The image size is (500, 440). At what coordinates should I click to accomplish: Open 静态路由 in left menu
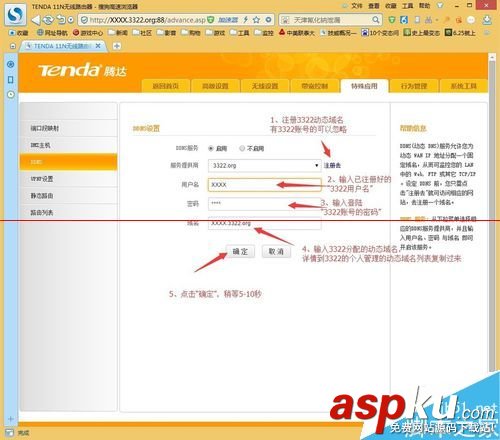point(69,196)
